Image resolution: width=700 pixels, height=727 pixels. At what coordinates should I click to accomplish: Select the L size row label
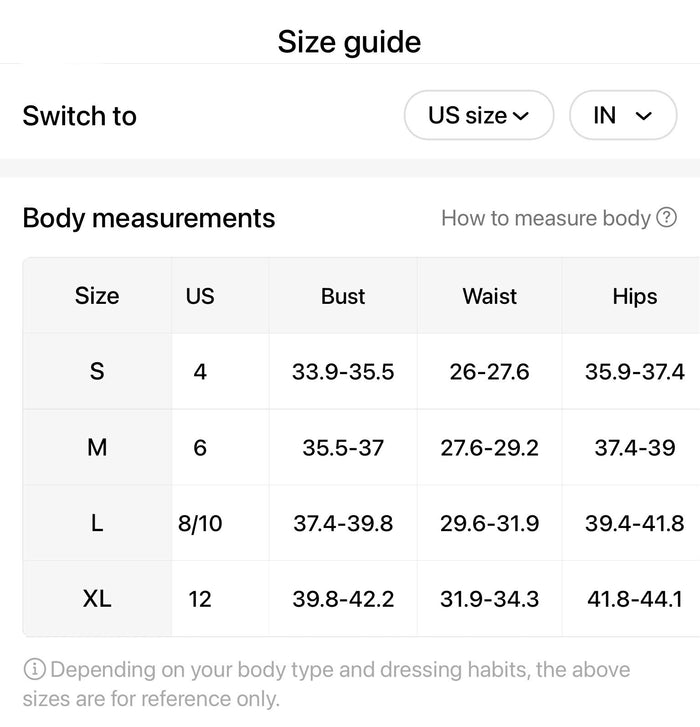97,523
